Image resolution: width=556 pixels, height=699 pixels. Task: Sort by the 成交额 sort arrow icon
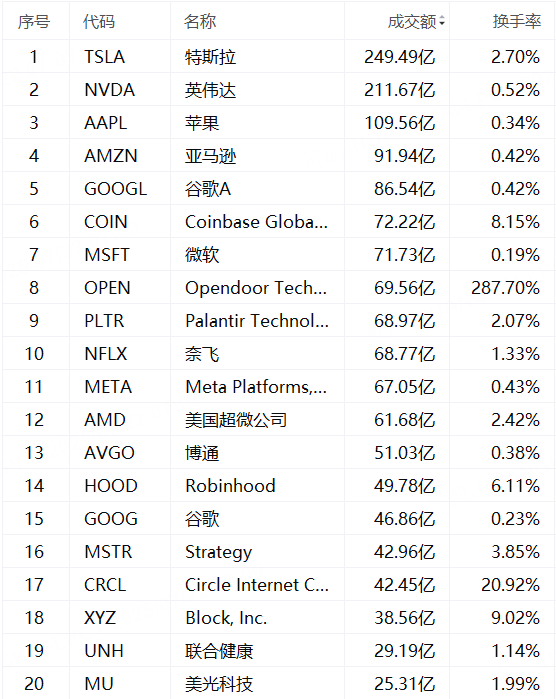[x=442, y=21]
